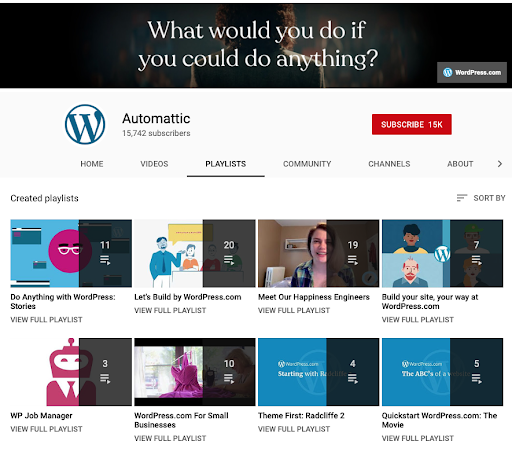Open the Build your site, your way thumbnail

442,253
